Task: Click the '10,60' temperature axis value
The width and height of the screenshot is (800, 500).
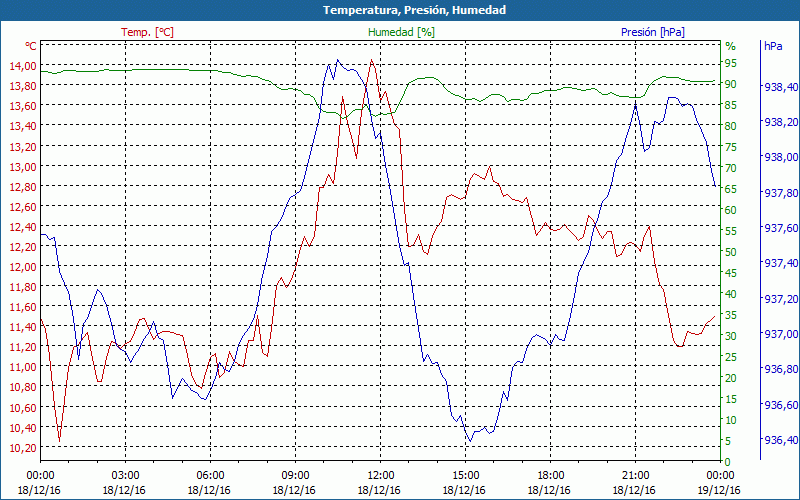Action: click(x=22, y=407)
